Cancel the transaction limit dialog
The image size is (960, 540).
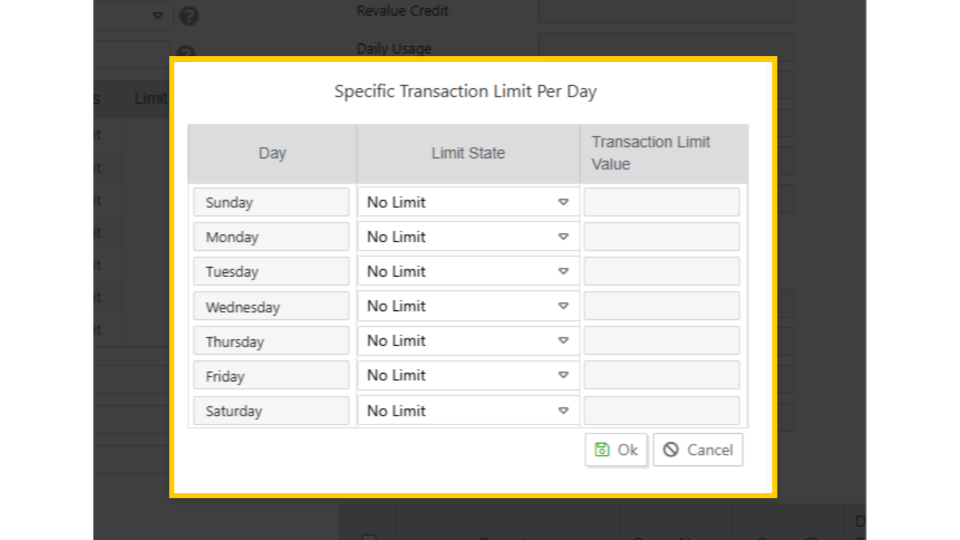coord(698,450)
